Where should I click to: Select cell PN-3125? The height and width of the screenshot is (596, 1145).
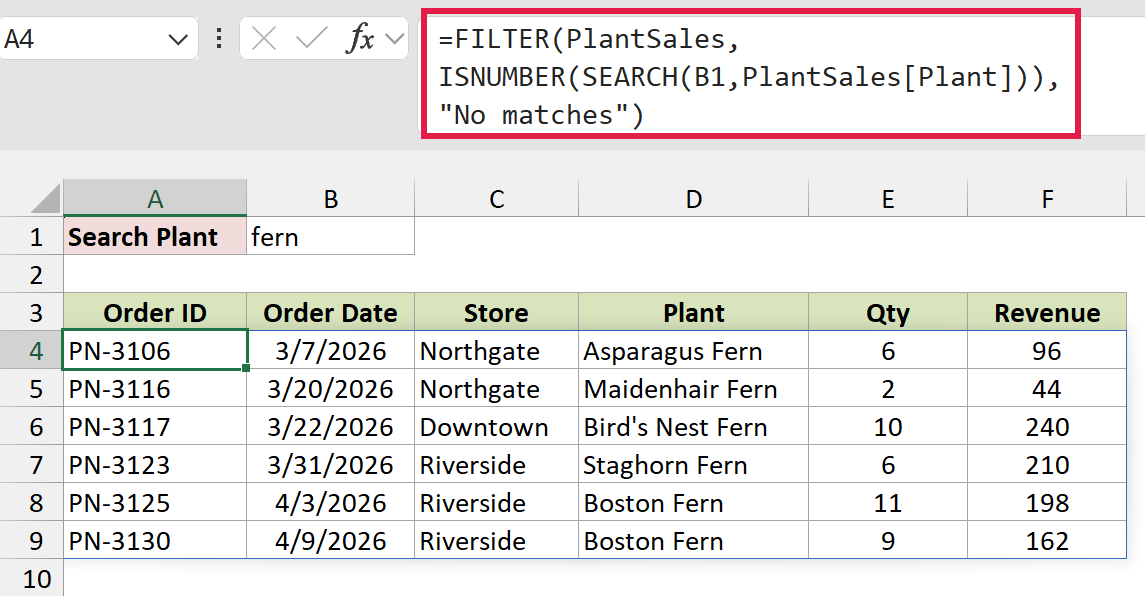[155, 503]
